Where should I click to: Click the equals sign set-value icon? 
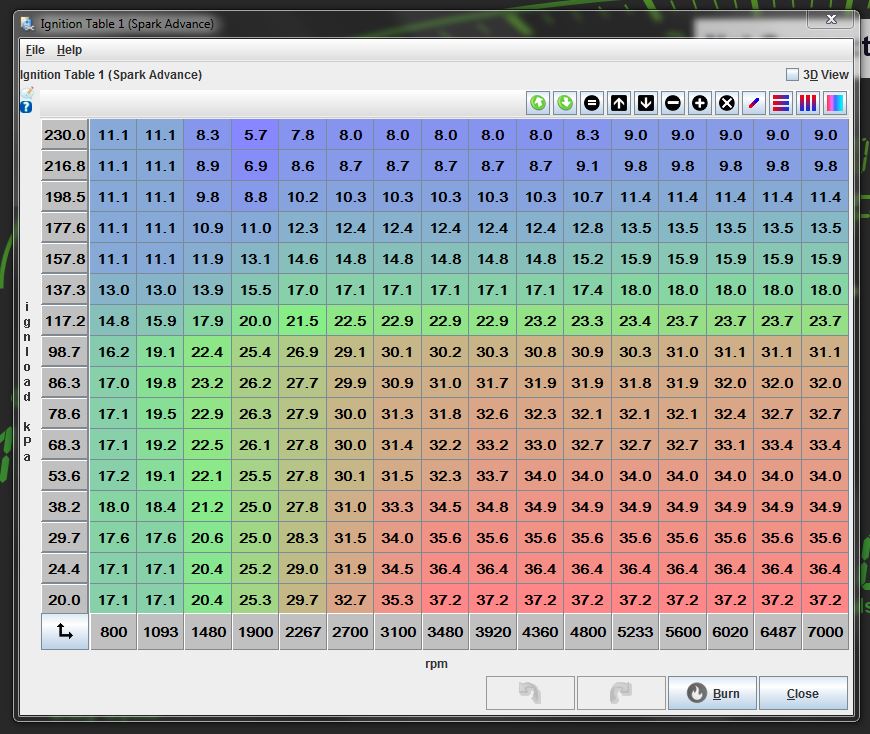[x=592, y=103]
